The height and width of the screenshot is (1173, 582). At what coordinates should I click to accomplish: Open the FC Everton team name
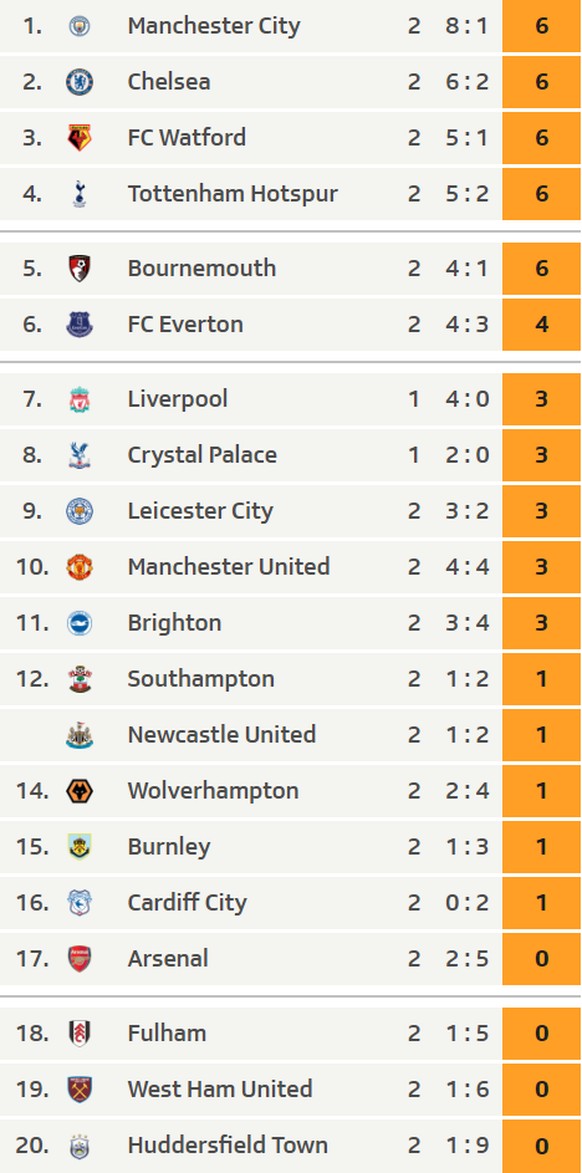pyautogui.click(x=185, y=324)
